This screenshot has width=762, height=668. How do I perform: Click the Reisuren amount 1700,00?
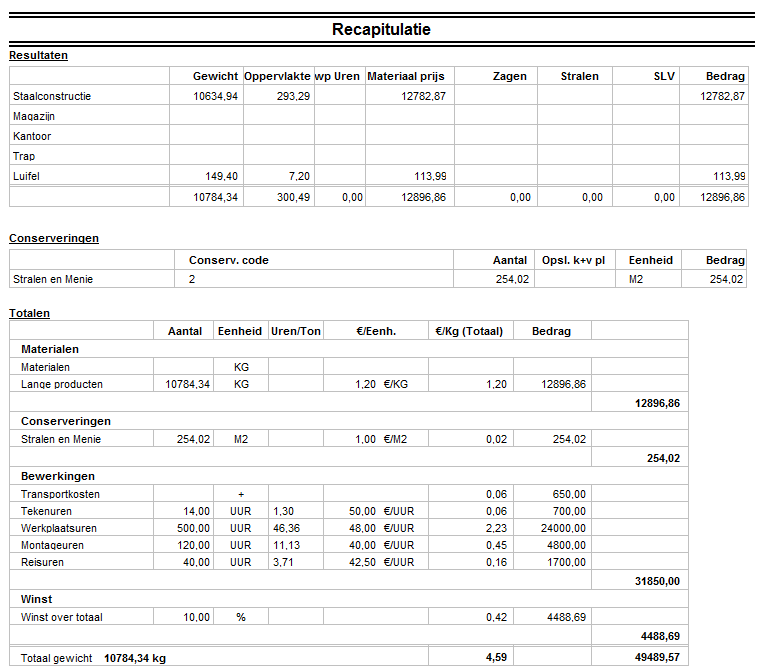coord(566,562)
